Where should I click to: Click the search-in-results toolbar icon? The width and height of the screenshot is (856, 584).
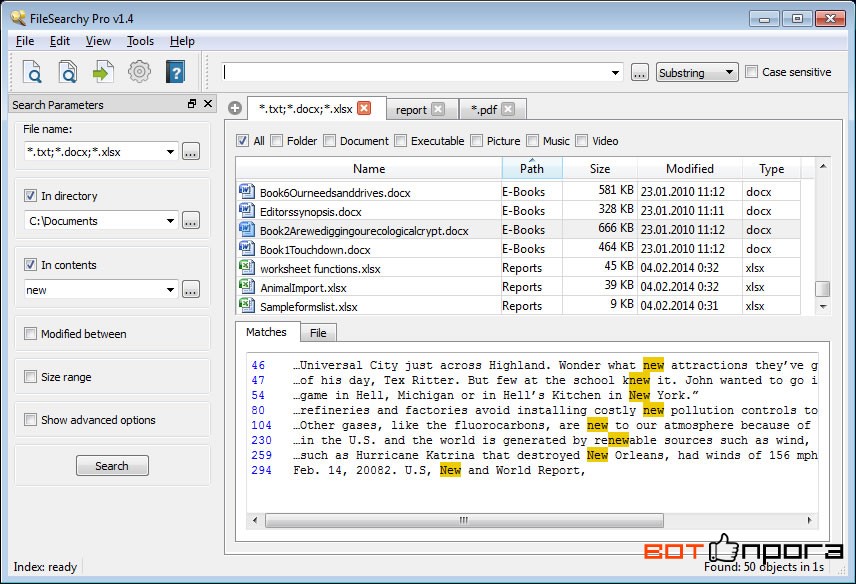(x=68, y=72)
